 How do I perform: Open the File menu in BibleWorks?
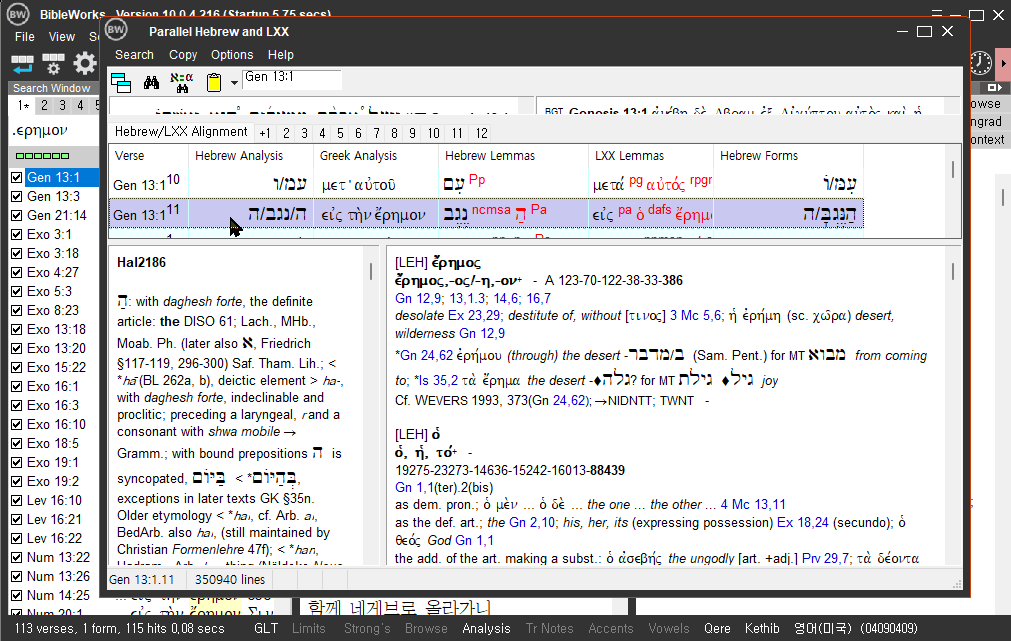coord(25,37)
